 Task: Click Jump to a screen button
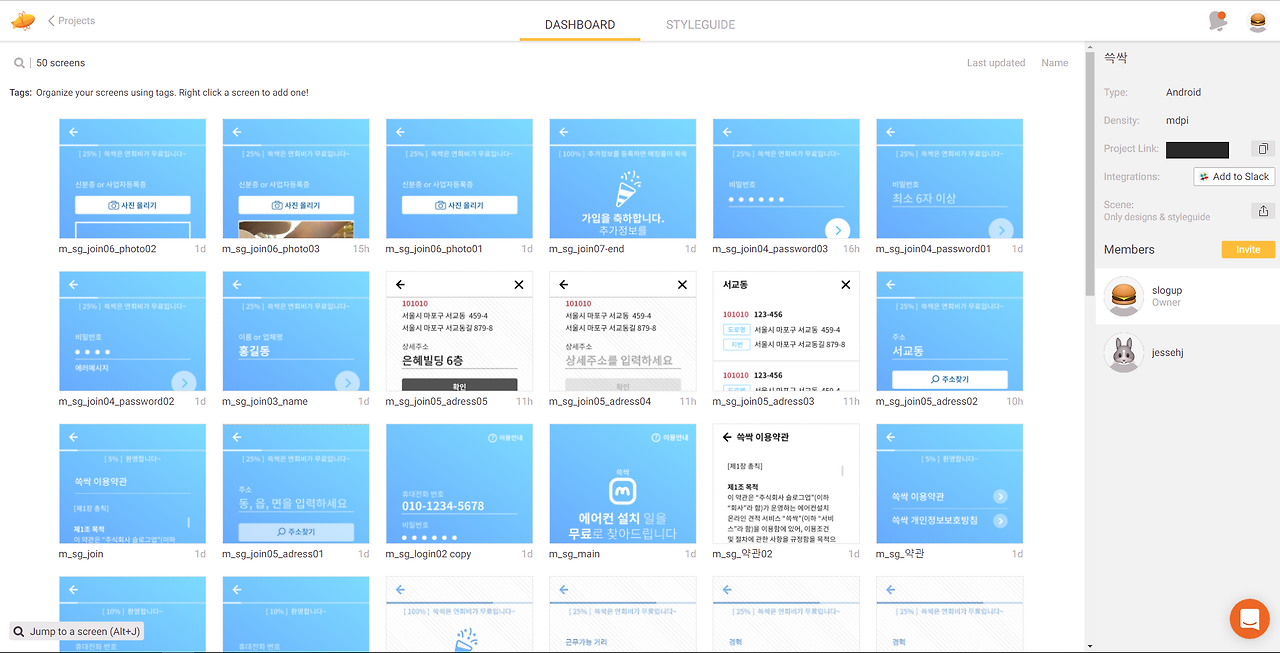(x=77, y=631)
